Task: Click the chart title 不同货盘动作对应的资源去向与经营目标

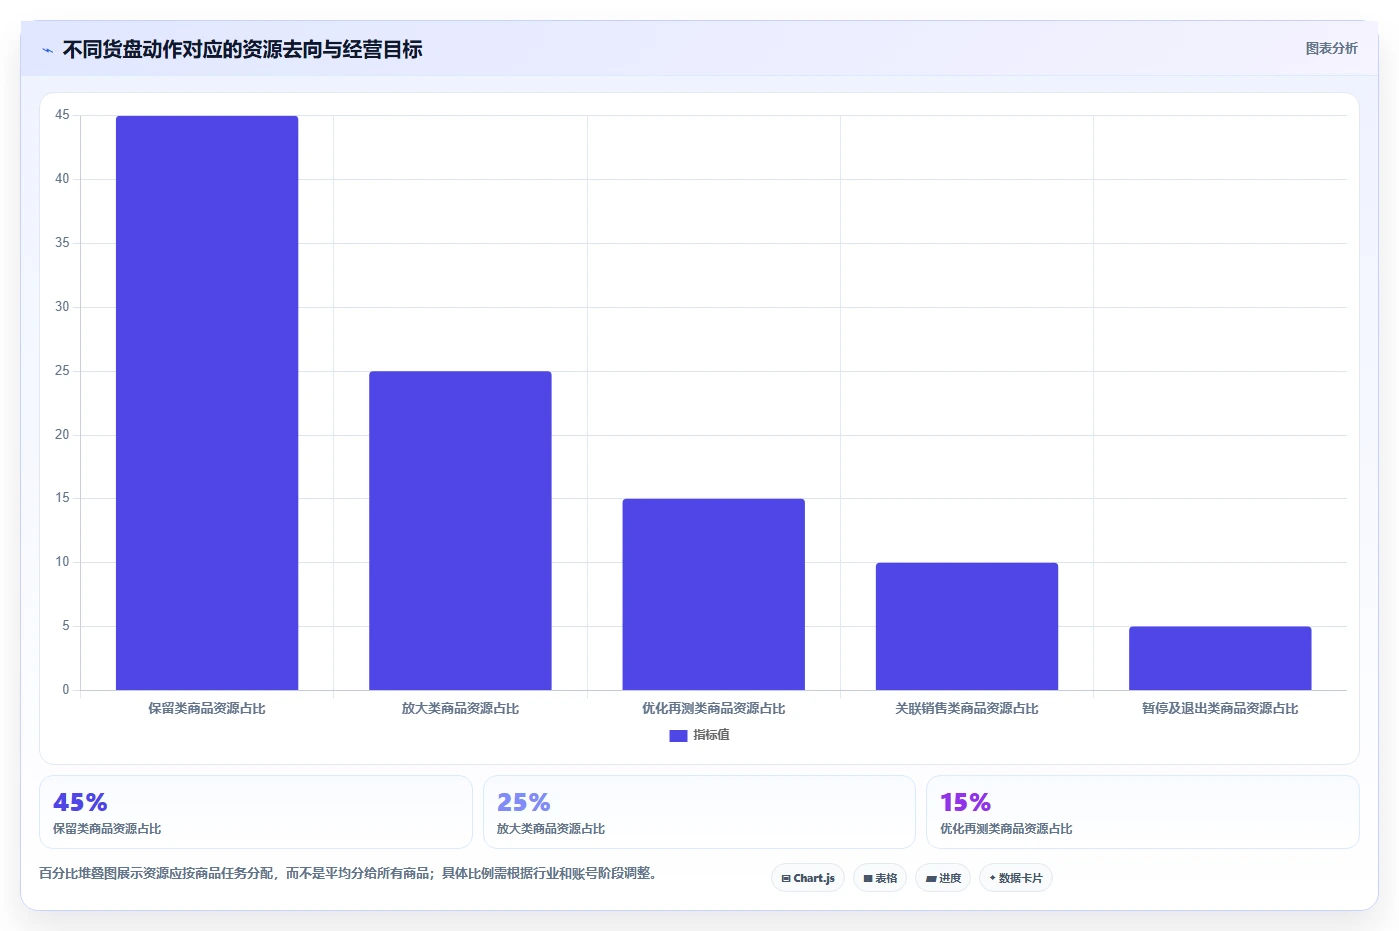Action: click(x=243, y=49)
